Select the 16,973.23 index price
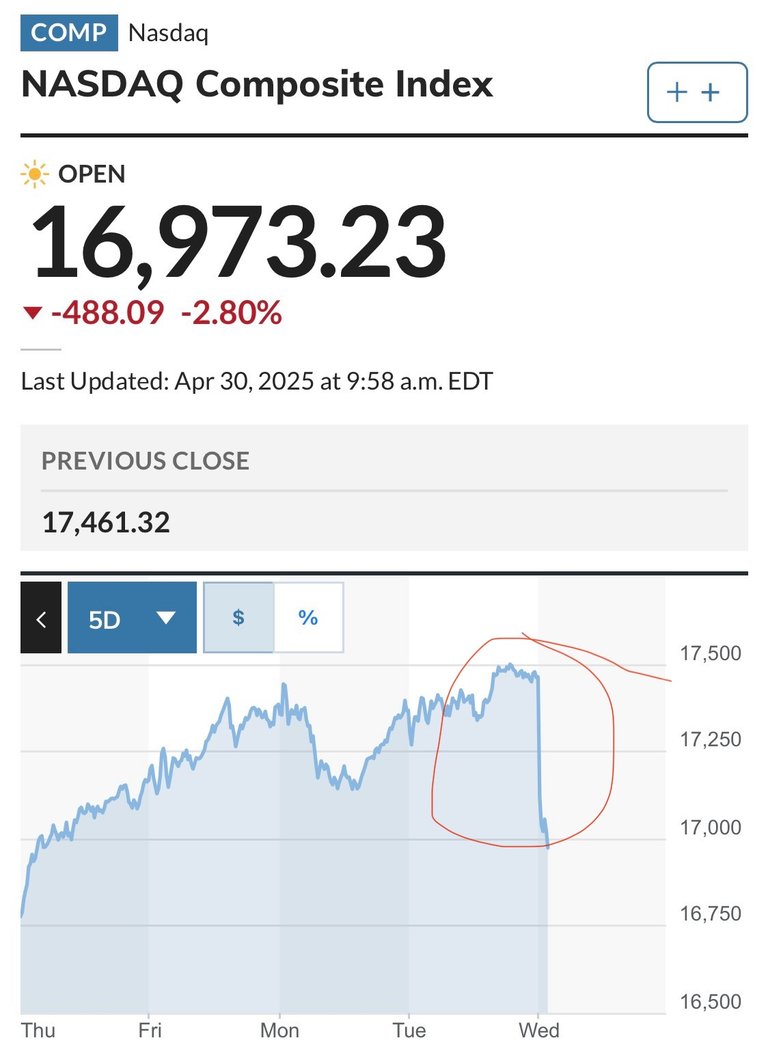This screenshot has height=1045, width=768. click(x=238, y=241)
